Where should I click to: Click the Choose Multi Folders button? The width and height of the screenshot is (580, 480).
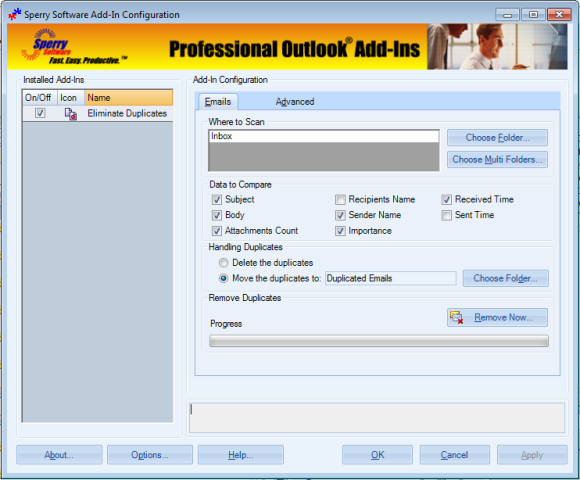pyautogui.click(x=497, y=159)
